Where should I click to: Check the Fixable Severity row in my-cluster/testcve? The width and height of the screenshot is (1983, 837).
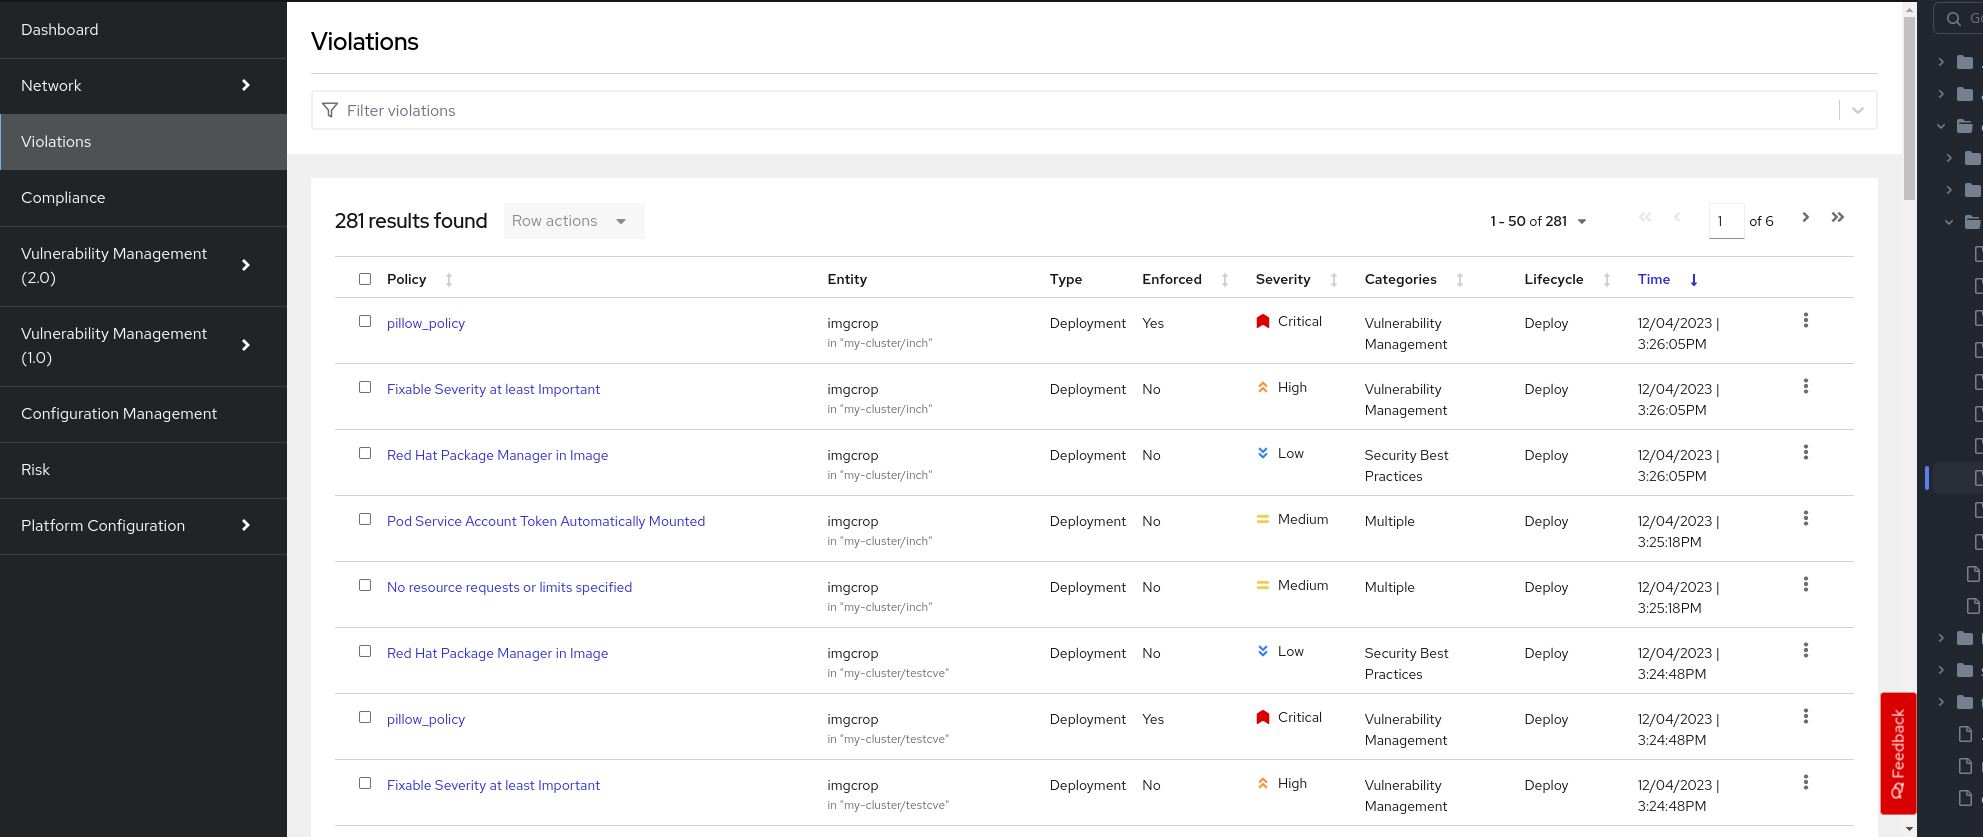[365, 783]
